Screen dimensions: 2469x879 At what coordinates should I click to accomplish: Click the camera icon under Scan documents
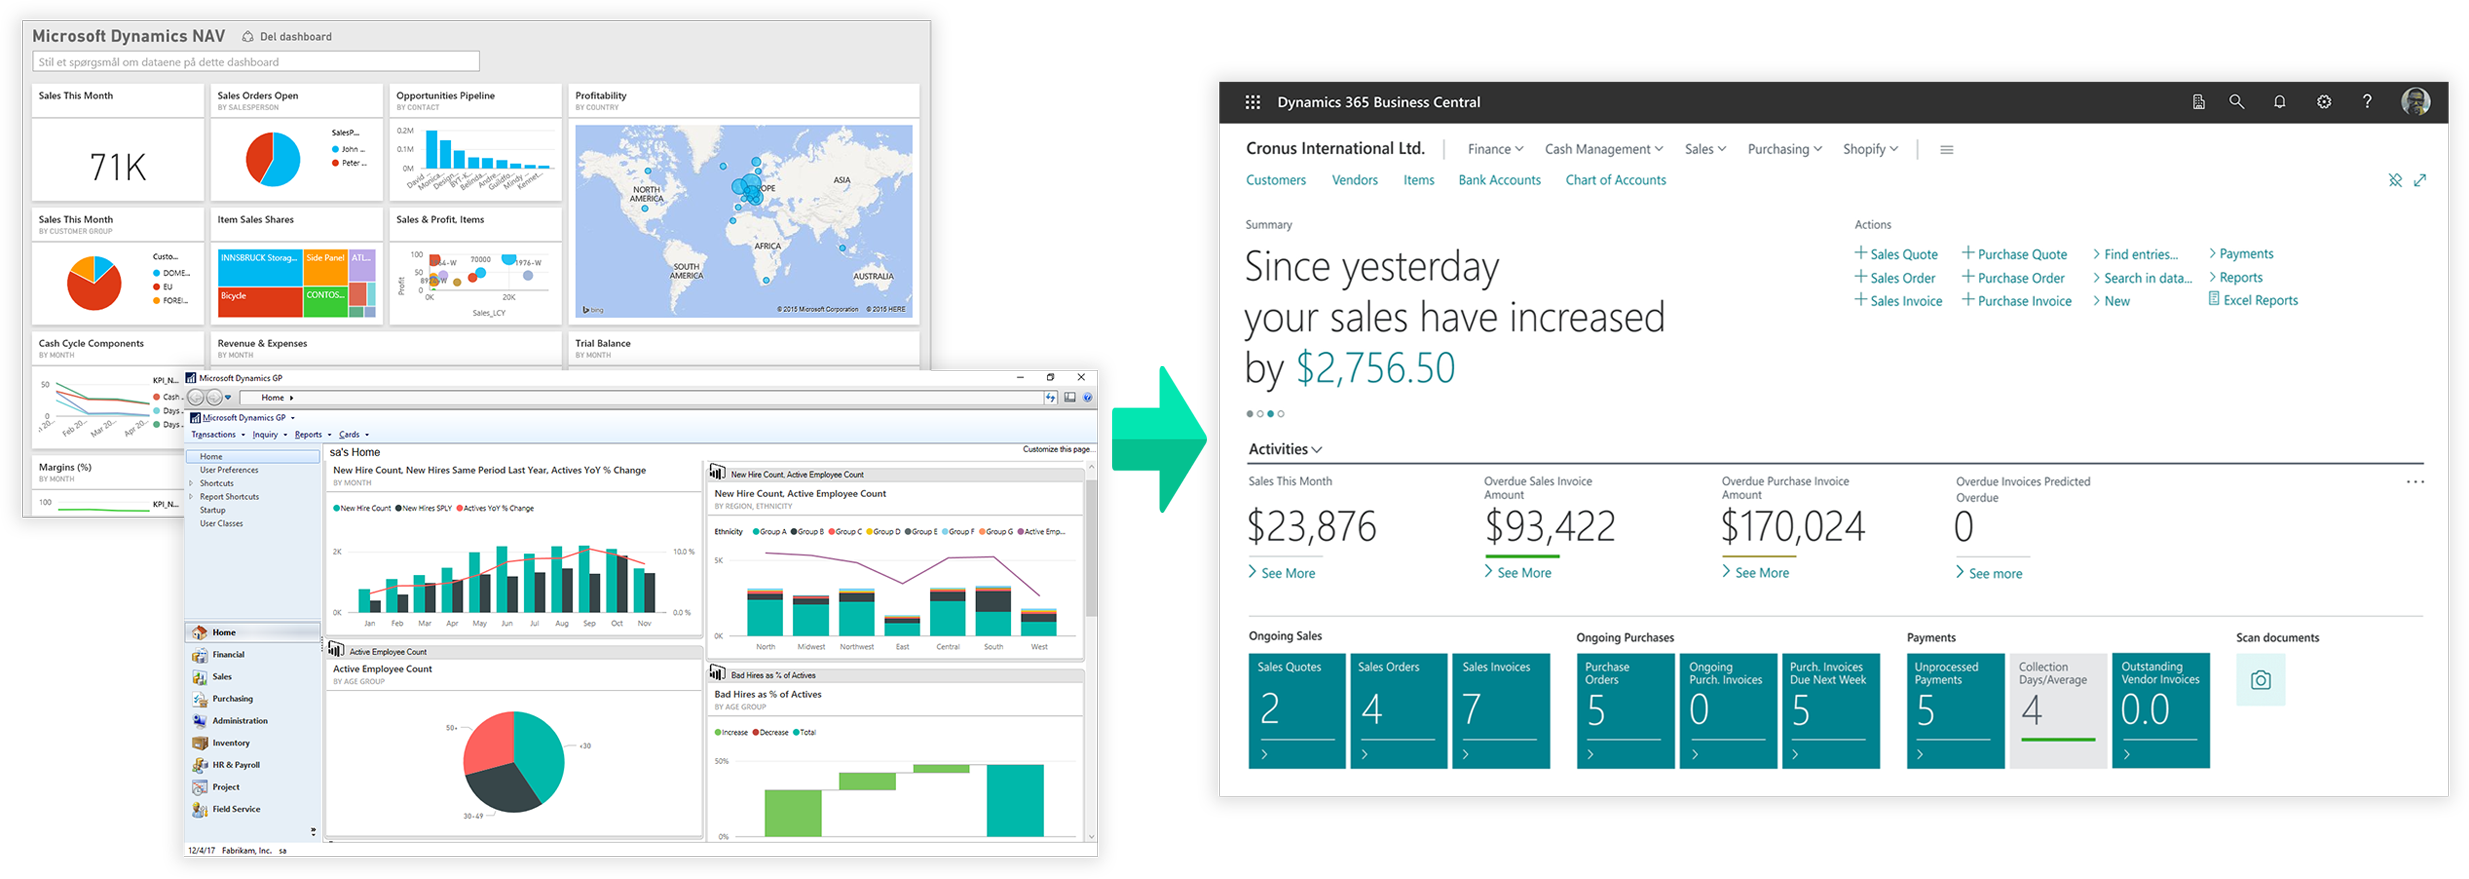click(2260, 680)
